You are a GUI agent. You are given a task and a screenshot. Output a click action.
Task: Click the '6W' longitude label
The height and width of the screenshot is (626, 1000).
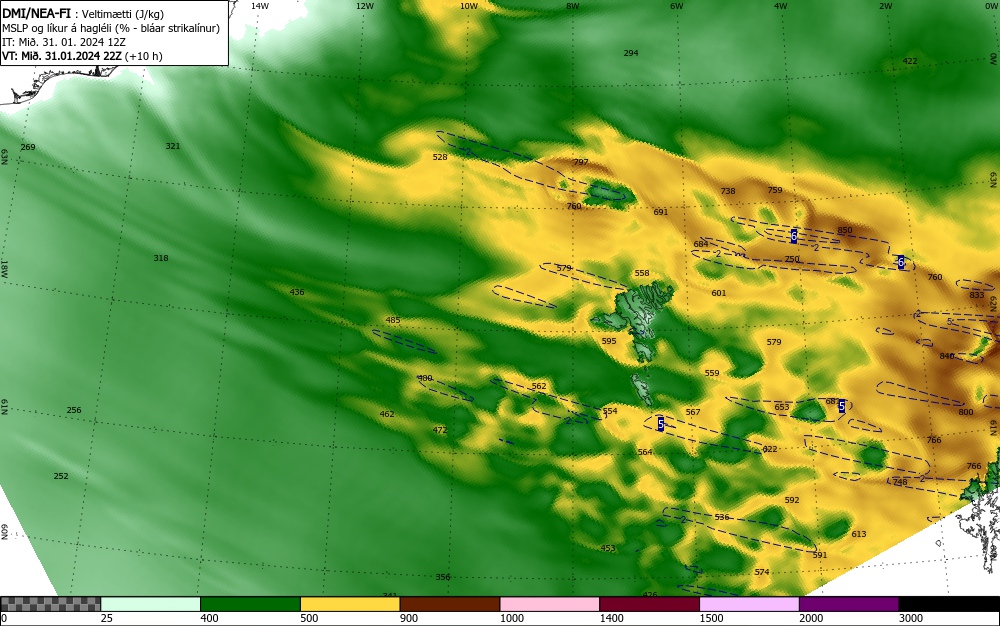pyautogui.click(x=677, y=6)
